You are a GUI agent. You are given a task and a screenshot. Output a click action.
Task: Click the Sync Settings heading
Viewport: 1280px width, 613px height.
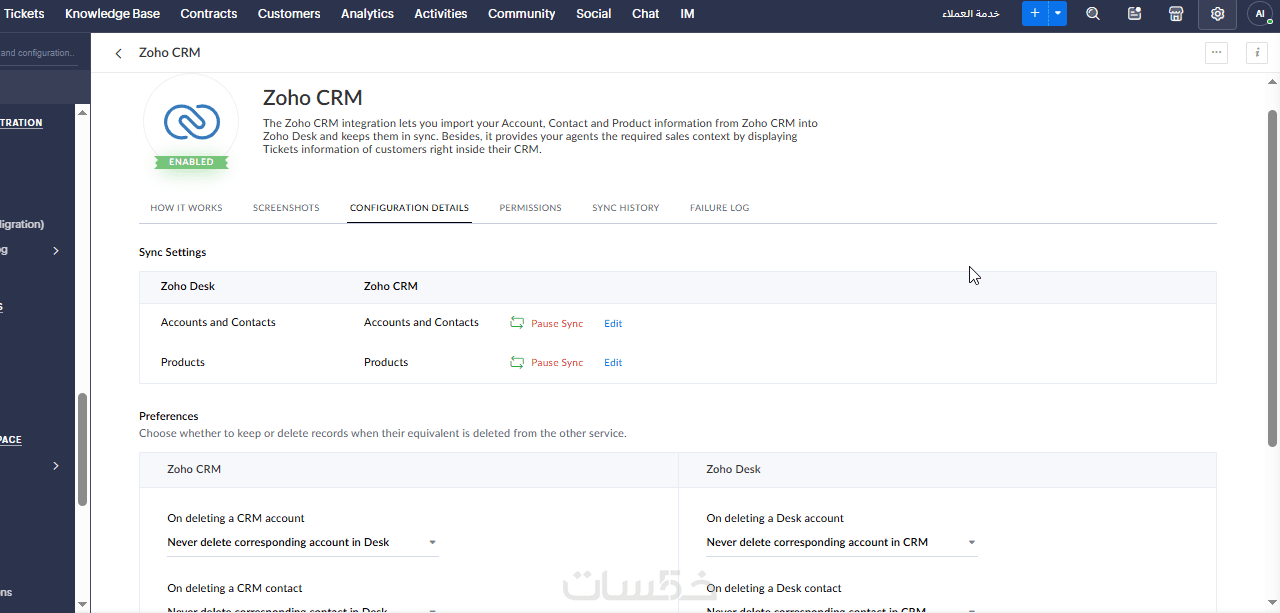[173, 252]
